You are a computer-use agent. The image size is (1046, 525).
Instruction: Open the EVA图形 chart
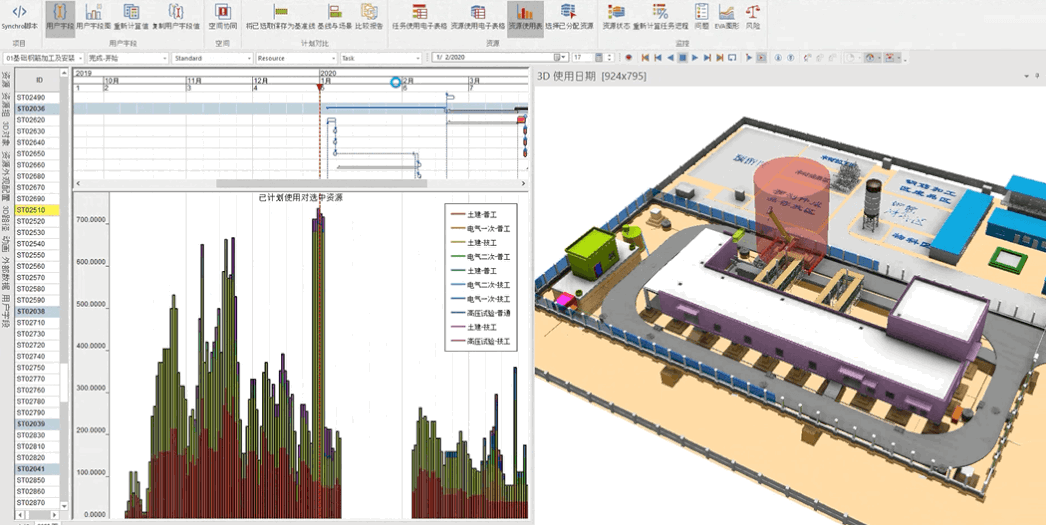pos(726,18)
